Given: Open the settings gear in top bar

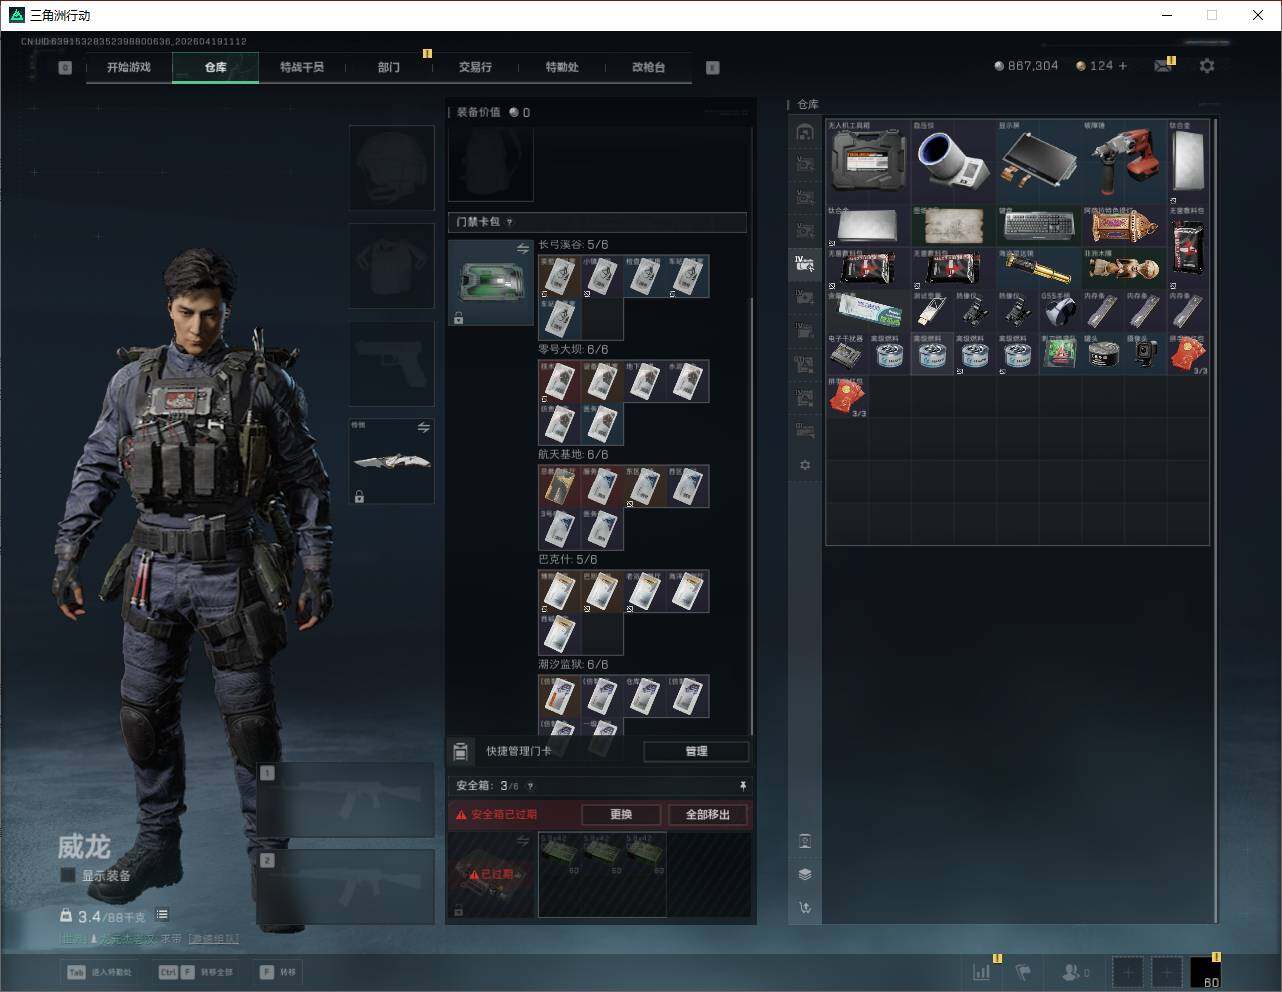Looking at the screenshot, I should click(x=1207, y=66).
